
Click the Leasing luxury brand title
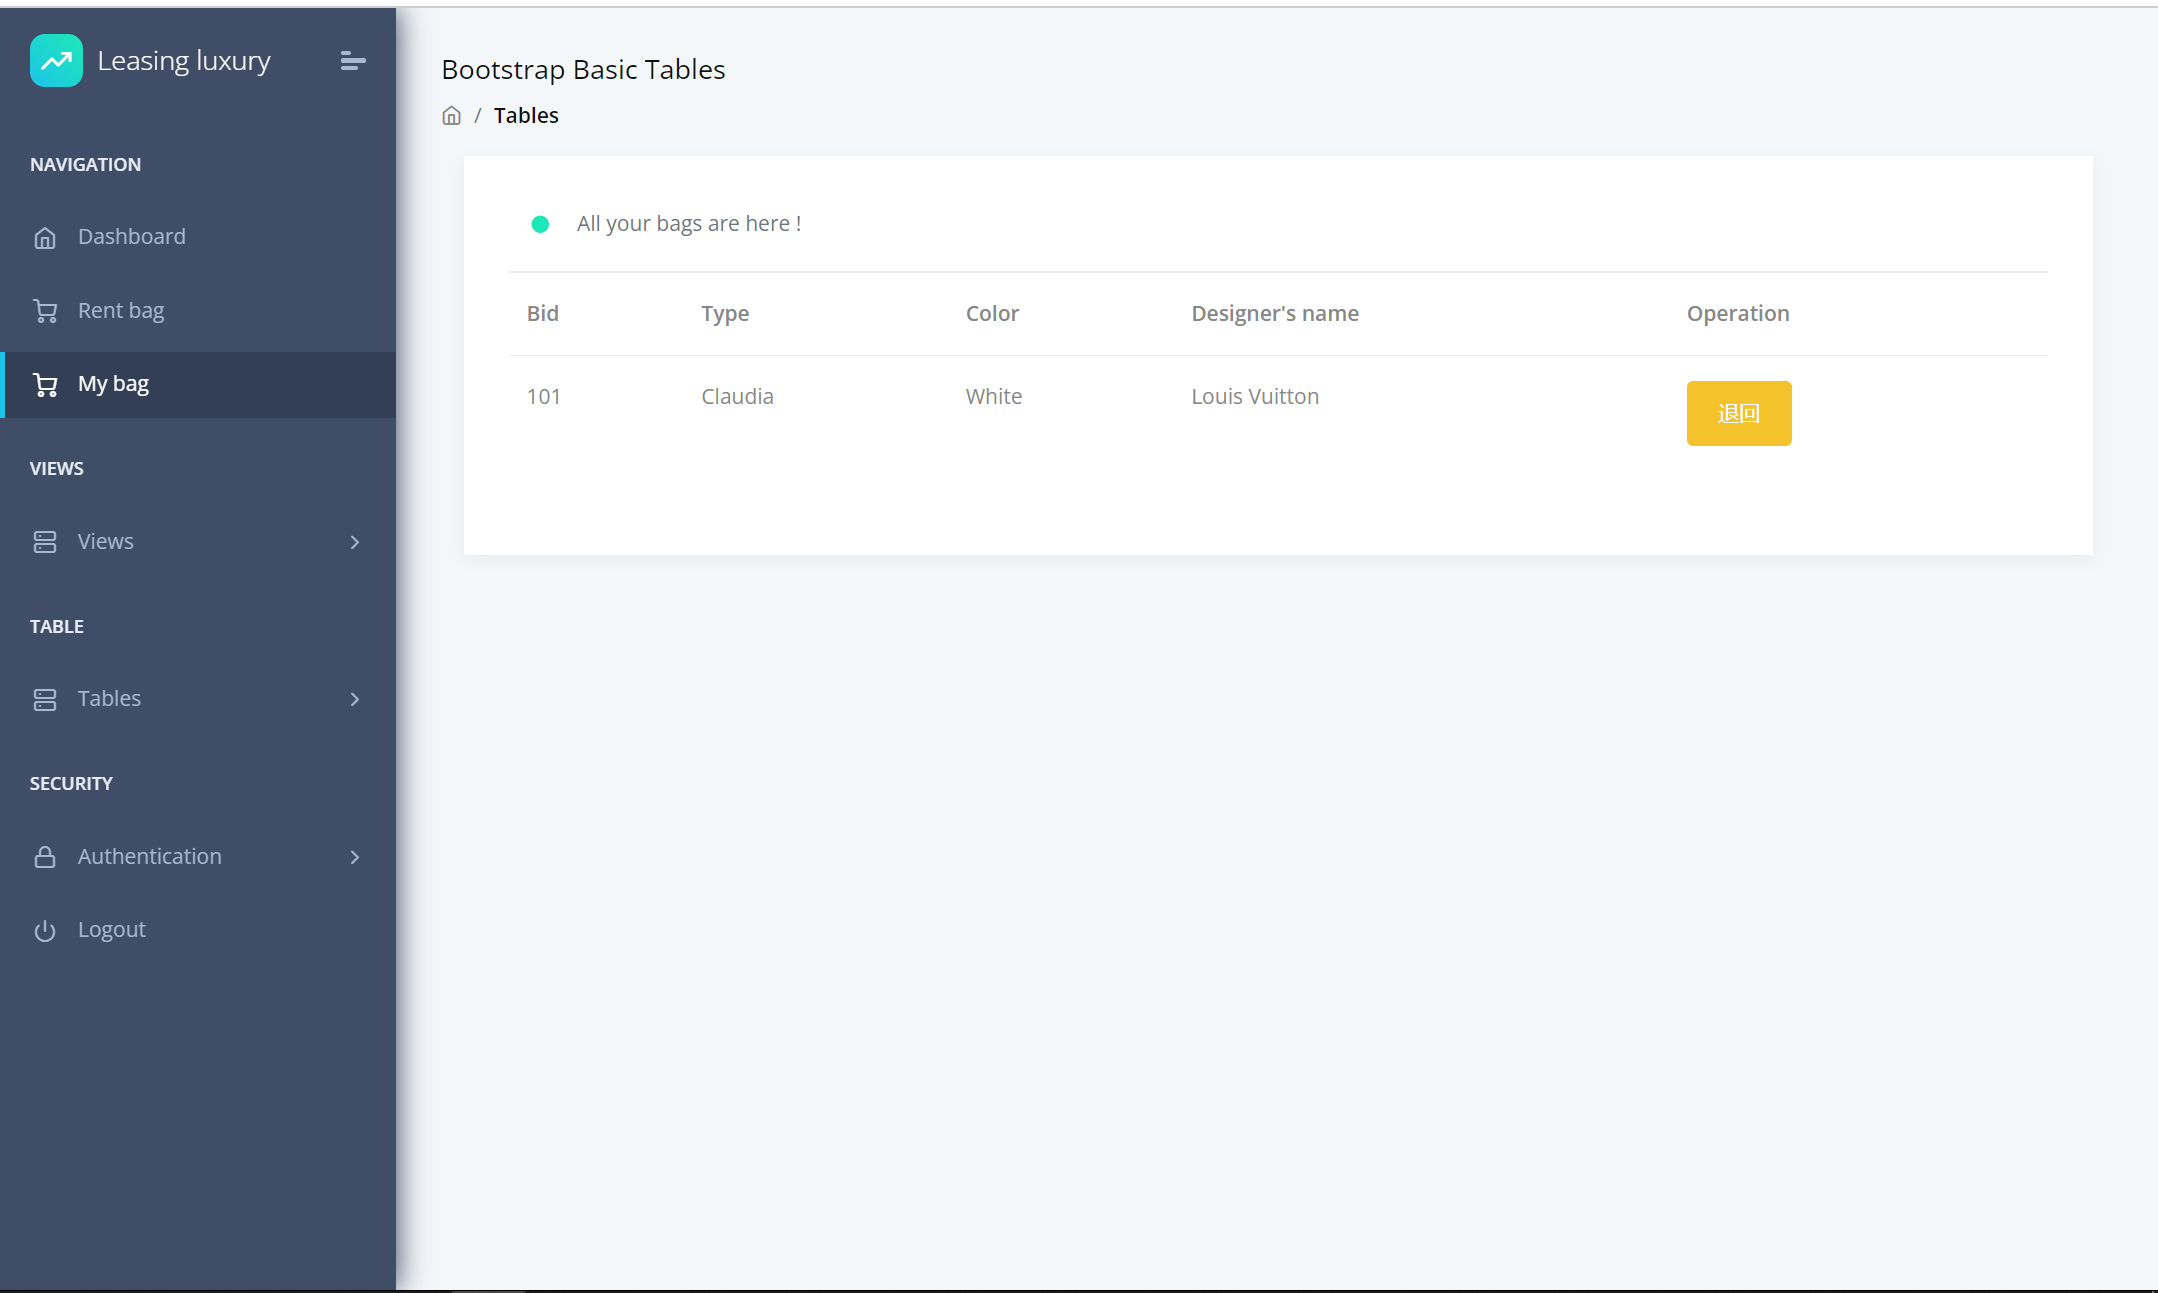pos(184,61)
